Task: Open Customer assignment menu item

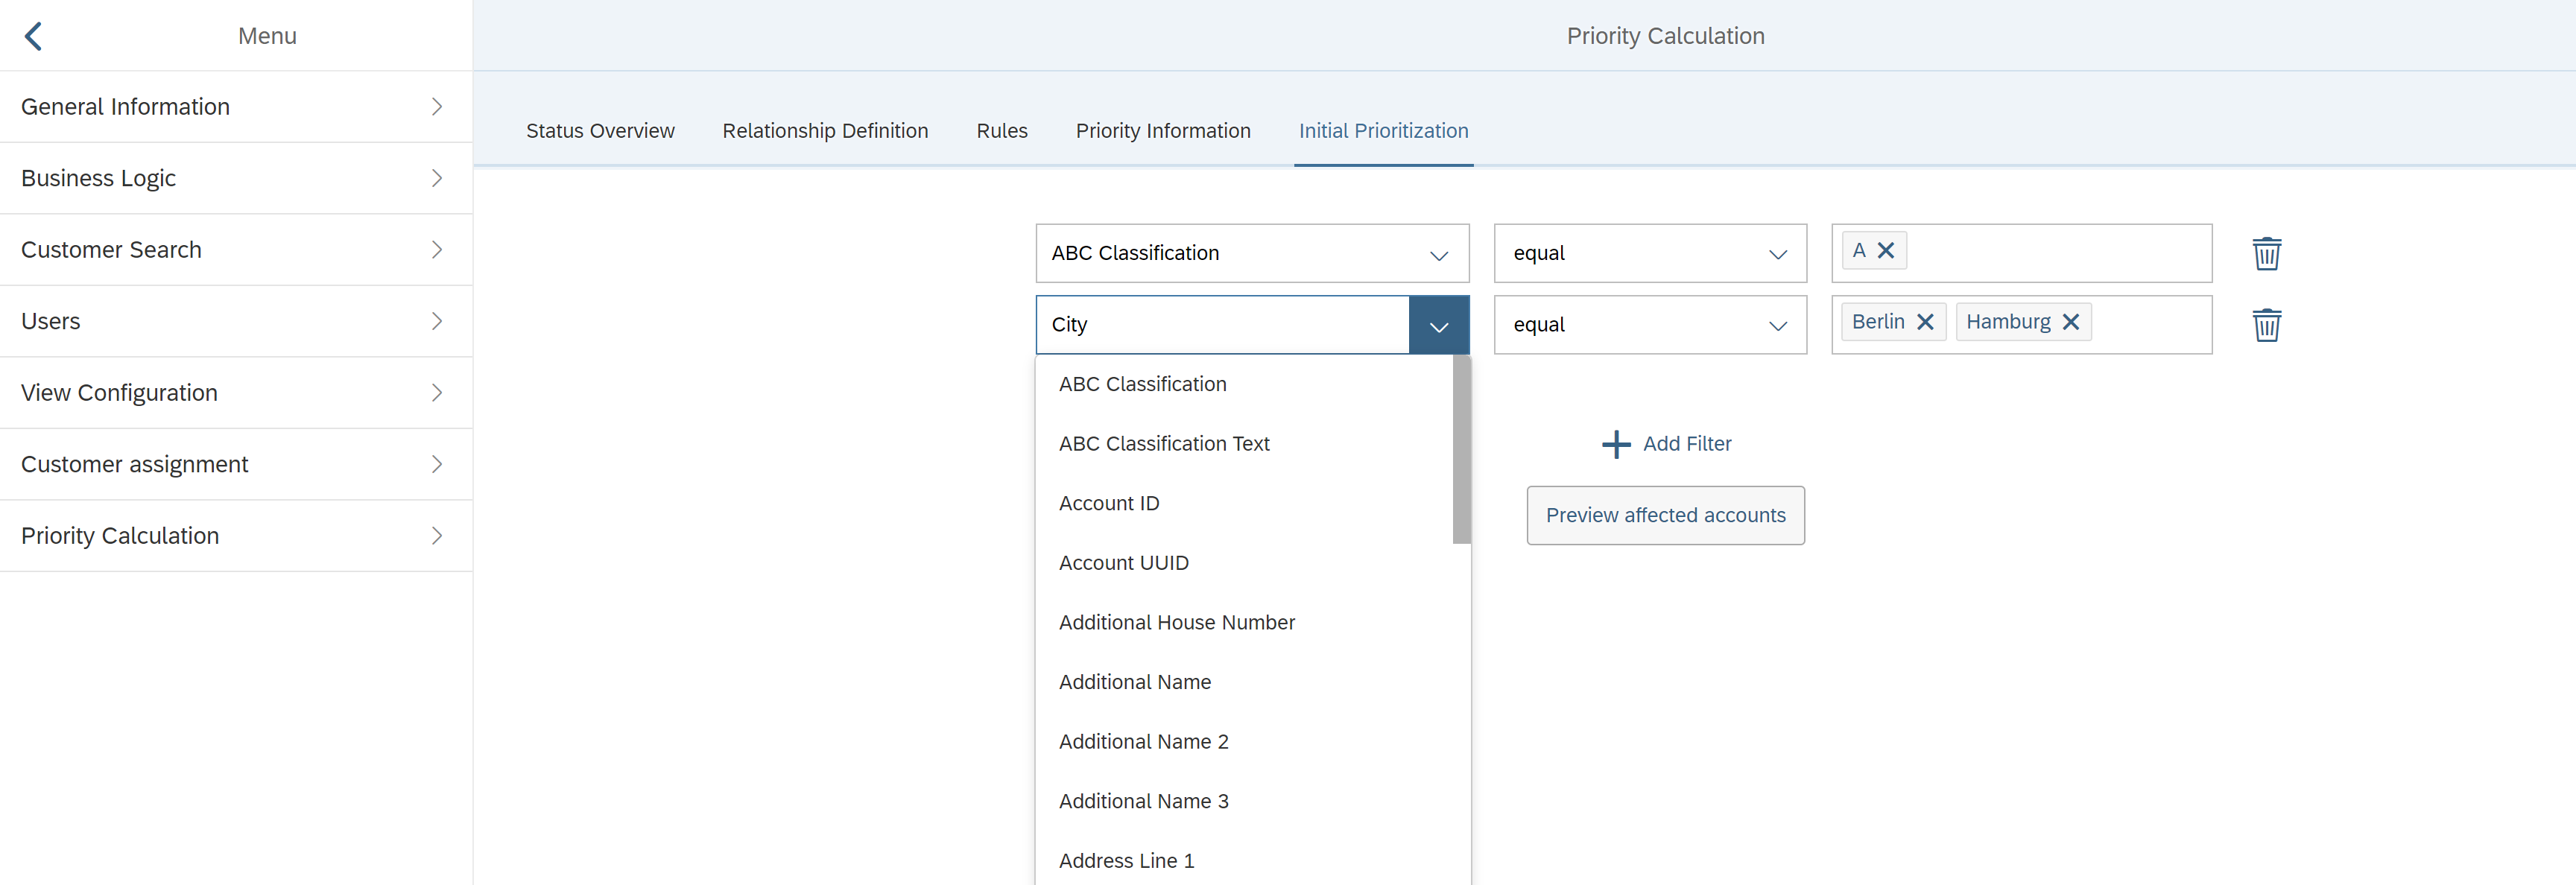Action: point(236,464)
